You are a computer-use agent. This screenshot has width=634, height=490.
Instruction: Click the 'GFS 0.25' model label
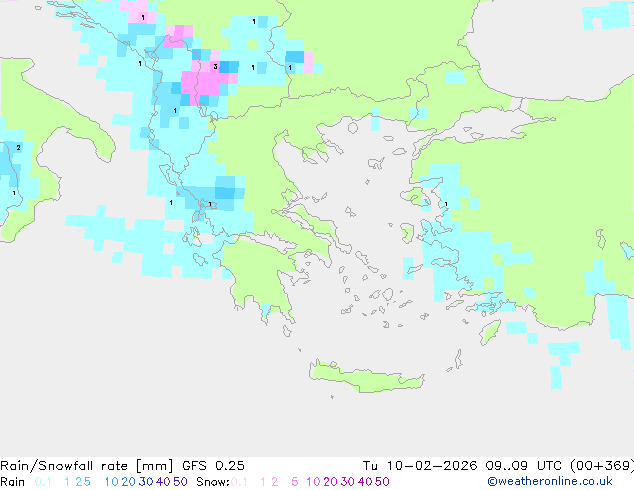click(x=213, y=466)
